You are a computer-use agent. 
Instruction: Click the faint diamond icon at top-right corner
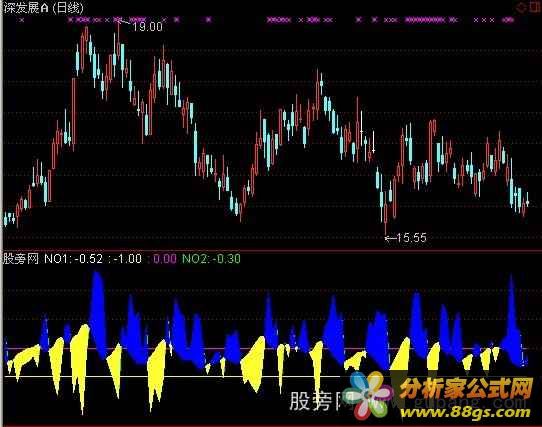(x=521, y=7)
